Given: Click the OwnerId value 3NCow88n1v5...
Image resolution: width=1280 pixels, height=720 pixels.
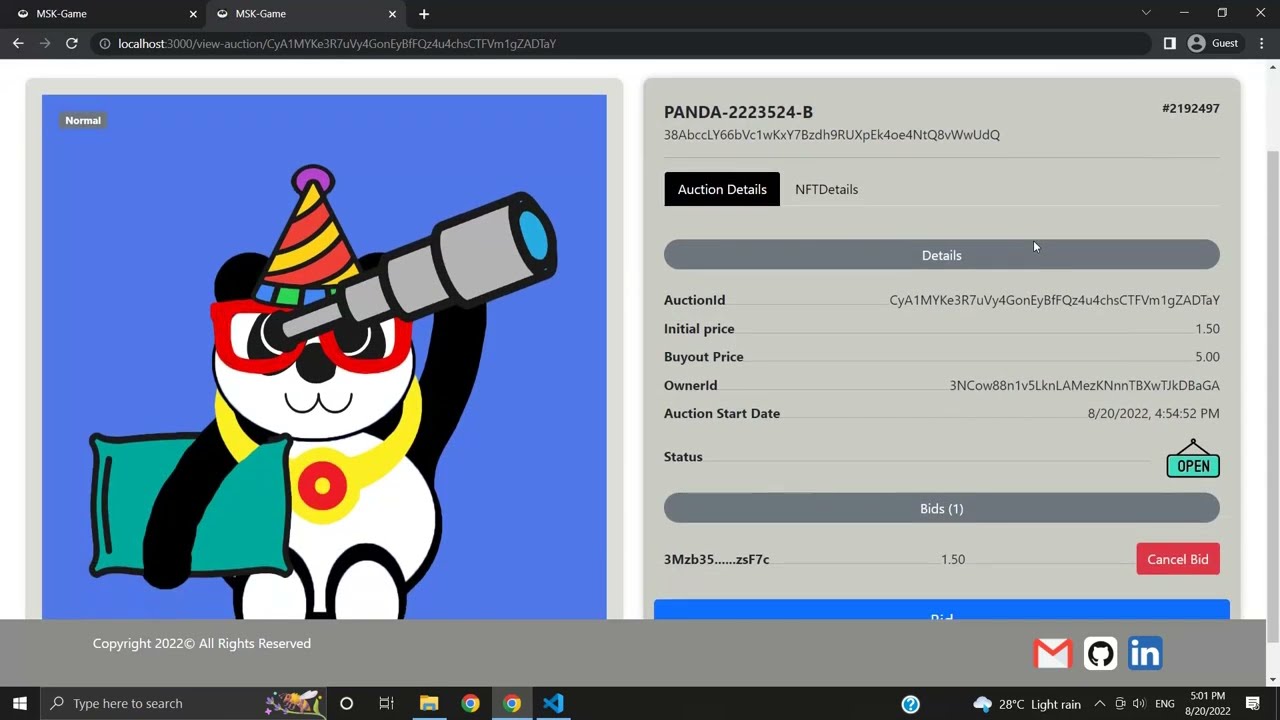Looking at the screenshot, I should pyautogui.click(x=1084, y=385).
